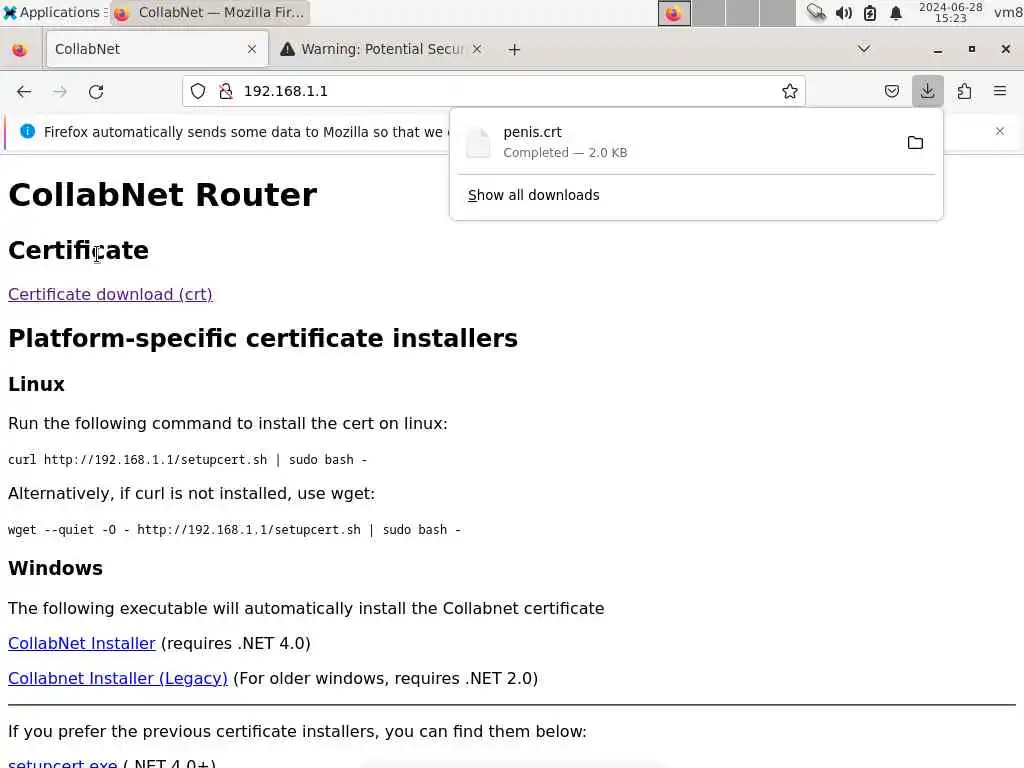Viewport: 1024px width, 768px height.
Task: Click the setupcert.exe link
Action: pyautogui.click(x=63, y=763)
